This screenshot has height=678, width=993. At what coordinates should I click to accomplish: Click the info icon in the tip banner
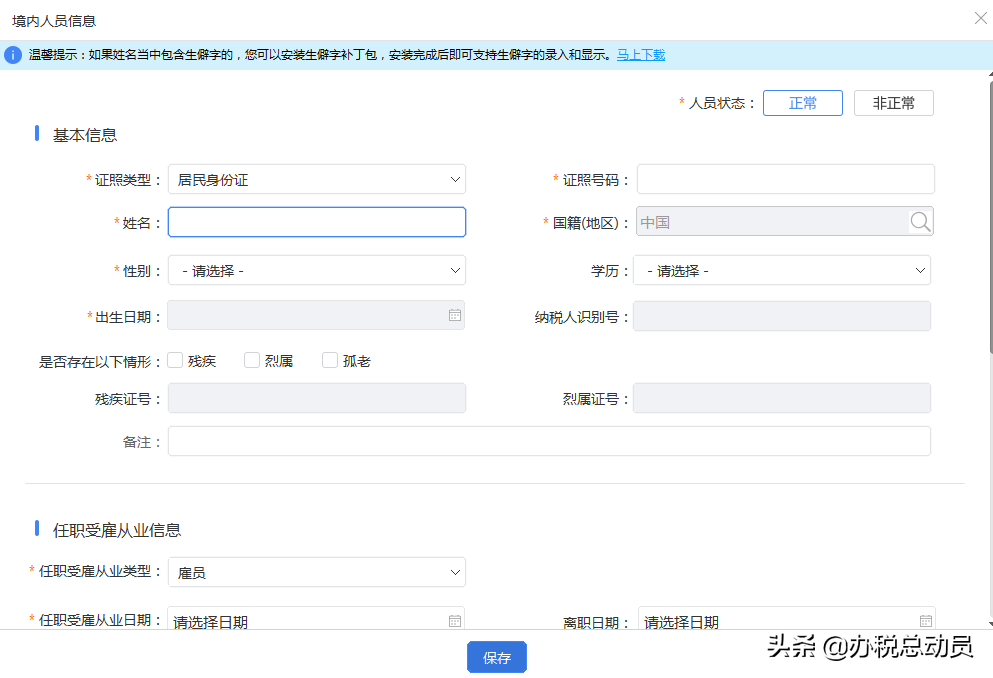click(11, 55)
